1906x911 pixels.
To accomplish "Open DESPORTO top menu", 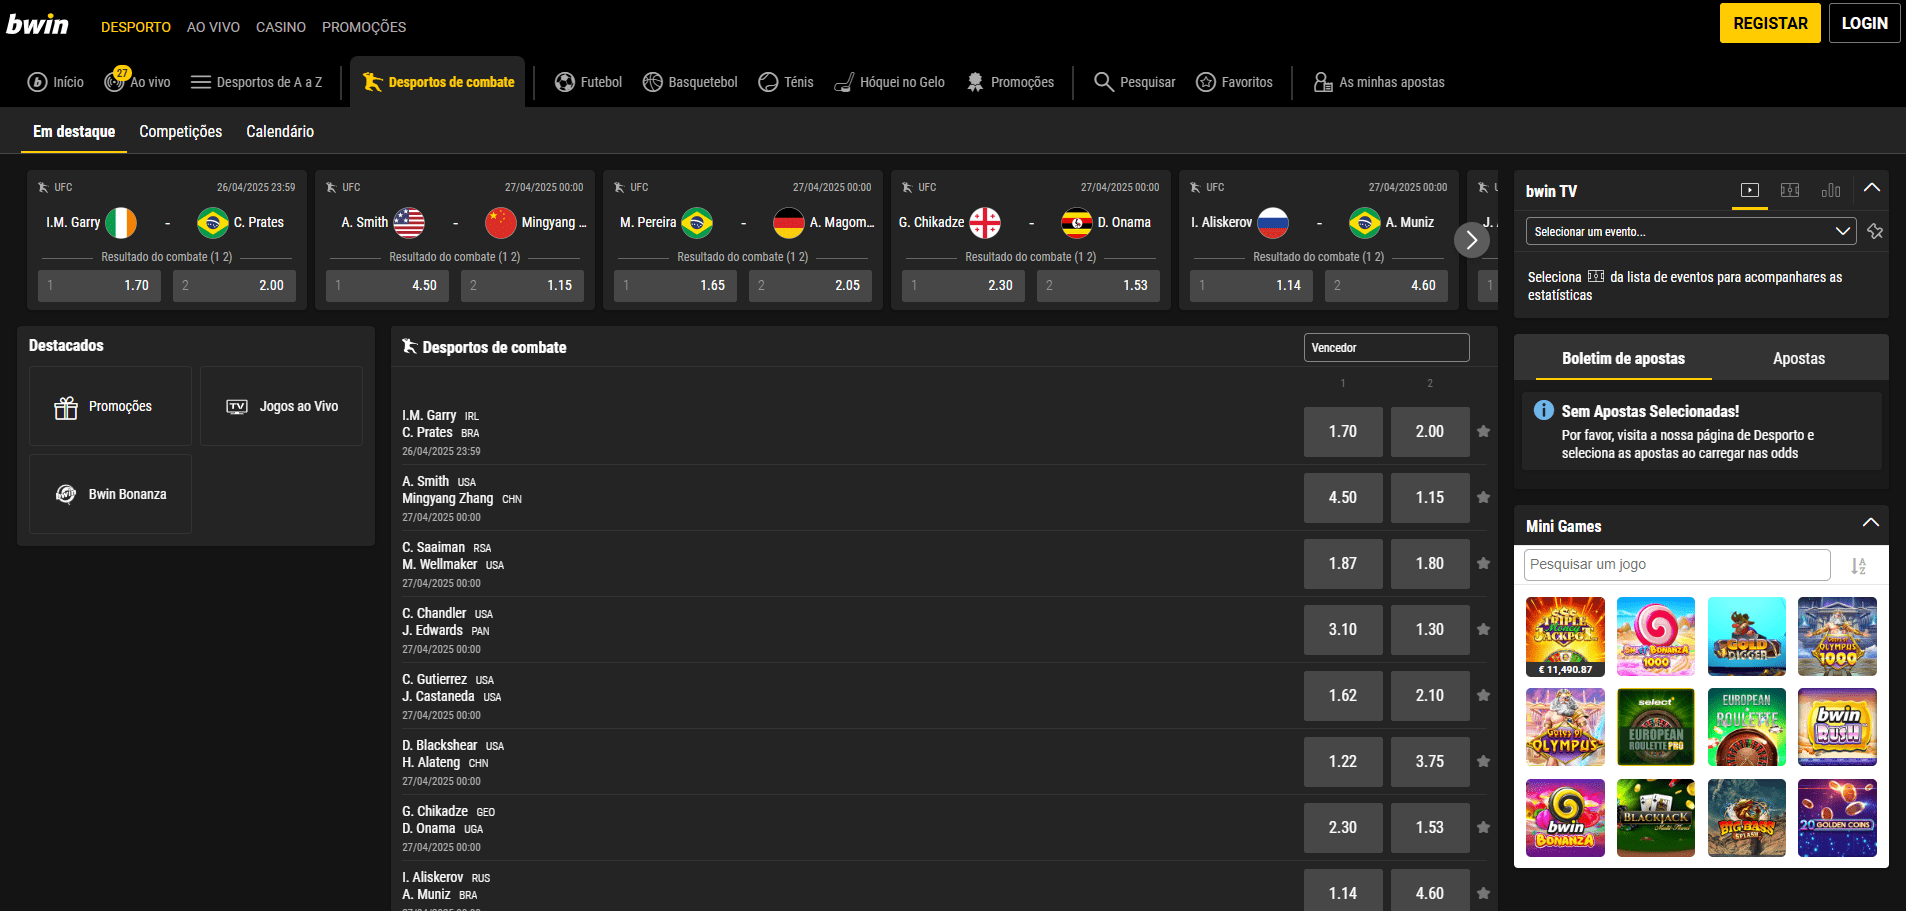I will 136,27.
